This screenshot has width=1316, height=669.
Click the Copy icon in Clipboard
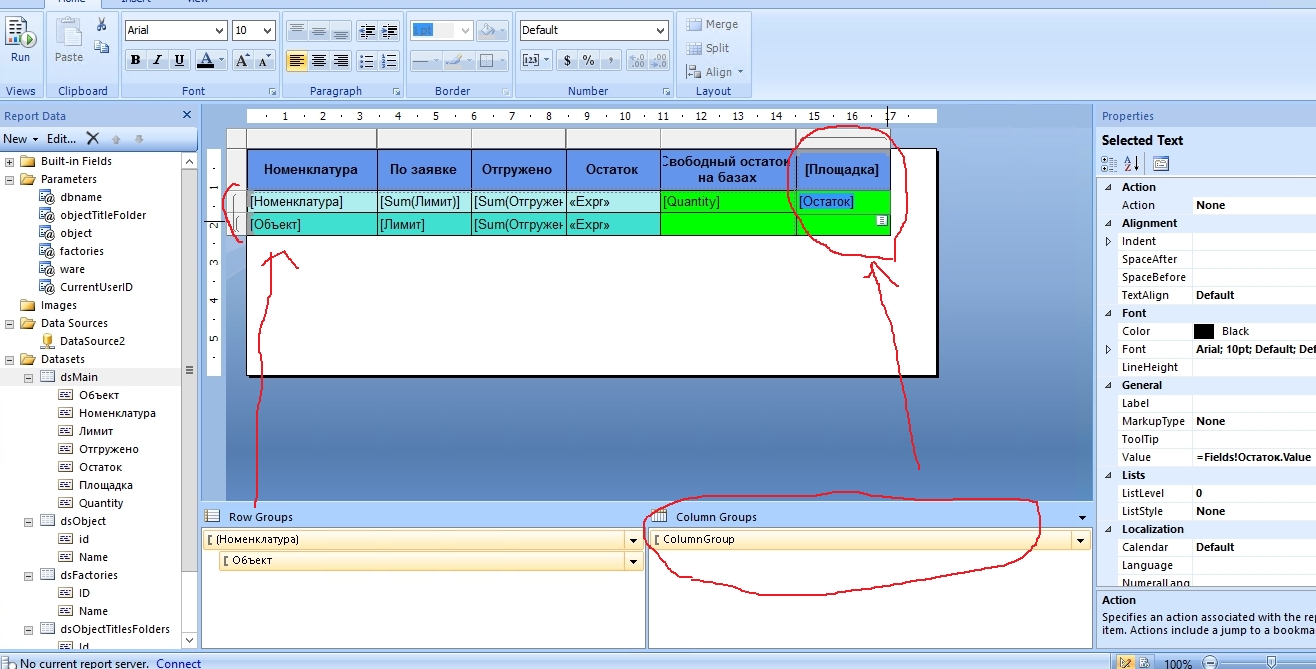[x=101, y=46]
